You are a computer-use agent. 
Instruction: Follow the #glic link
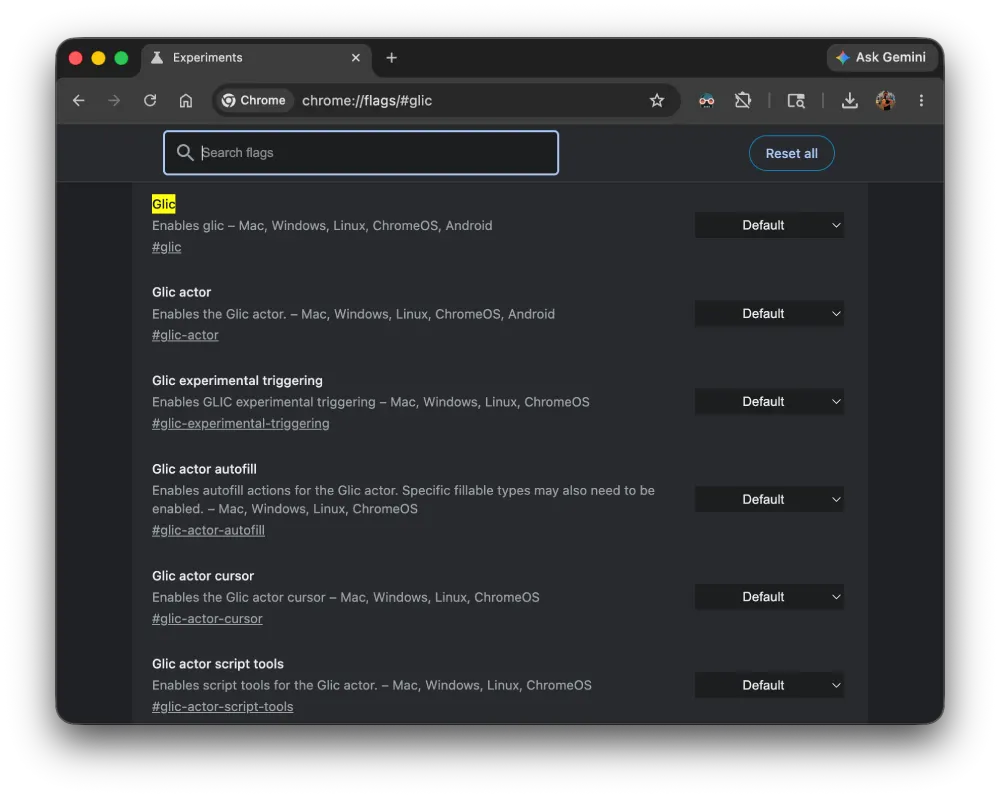point(166,247)
